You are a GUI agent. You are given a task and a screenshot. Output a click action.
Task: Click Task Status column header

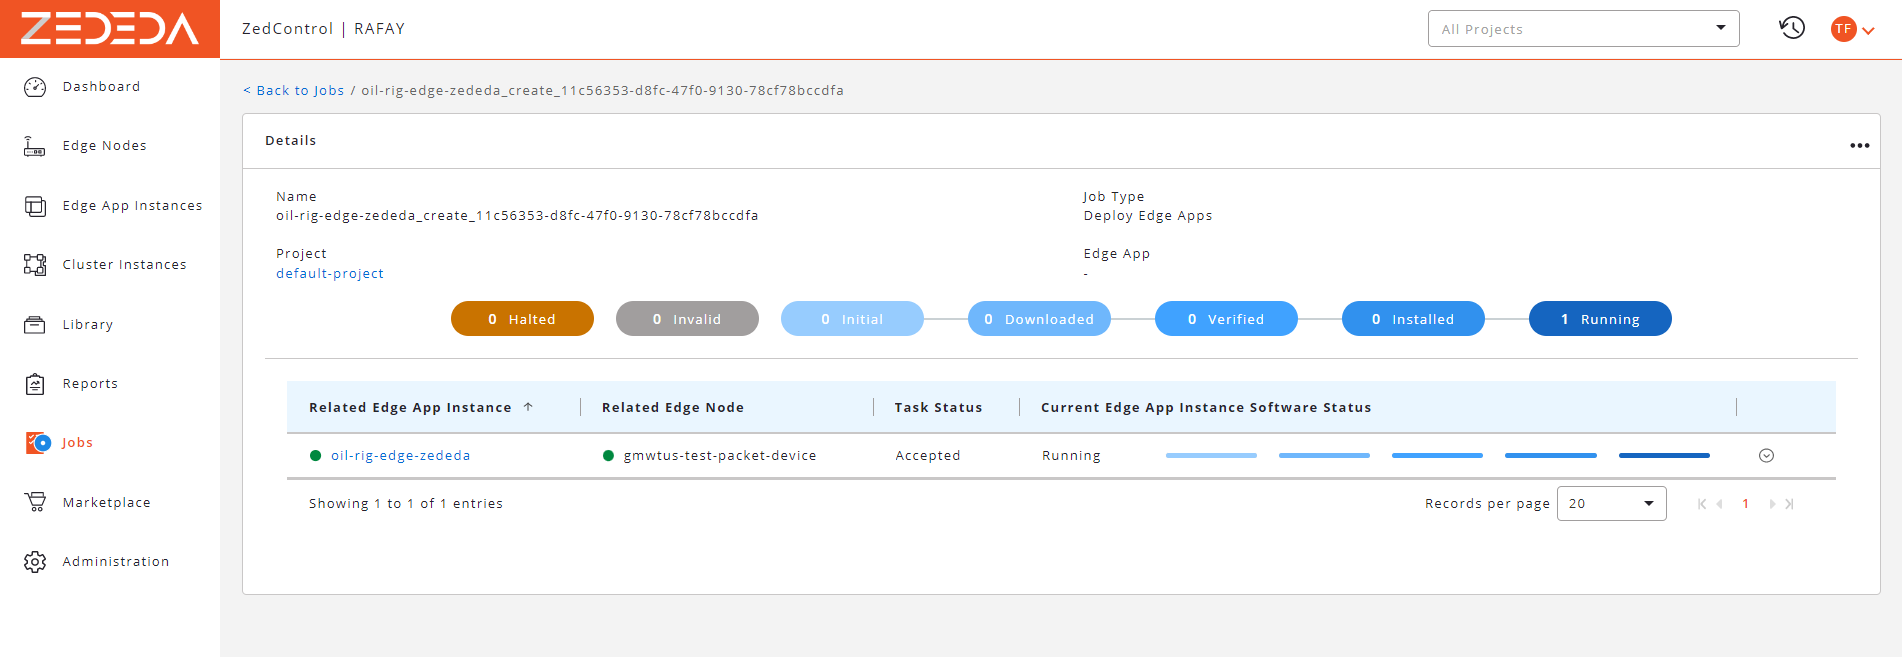[x=938, y=408]
